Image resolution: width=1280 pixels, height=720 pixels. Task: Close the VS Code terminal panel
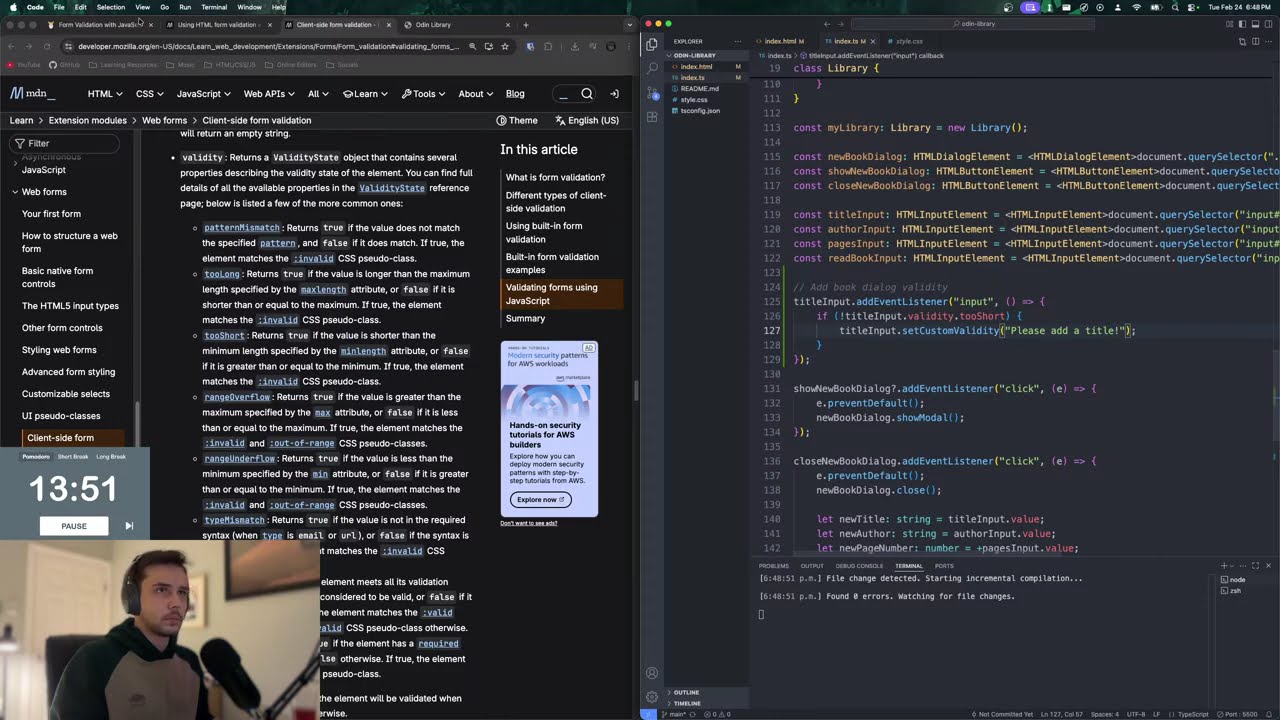[x=1268, y=566]
